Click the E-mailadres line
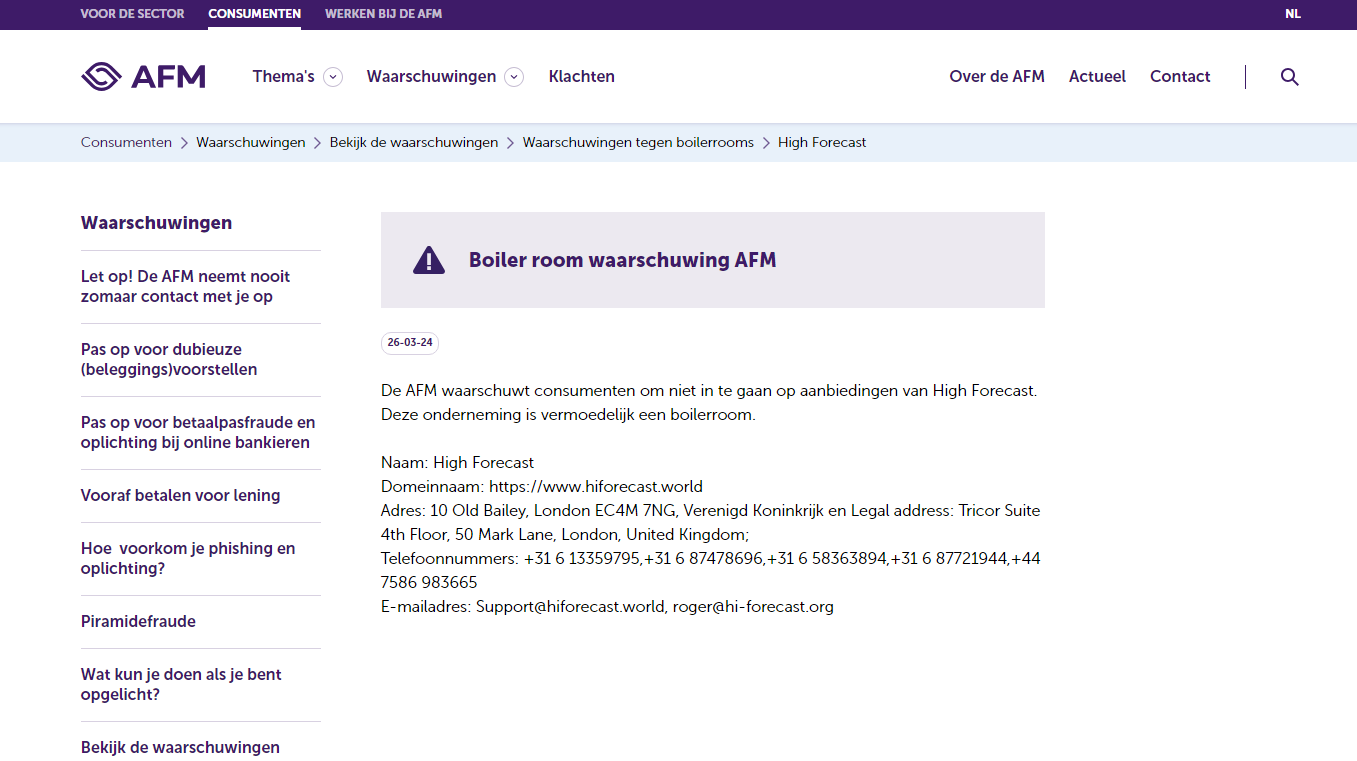Screen dimensions: 1357x761 tap(607, 607)
